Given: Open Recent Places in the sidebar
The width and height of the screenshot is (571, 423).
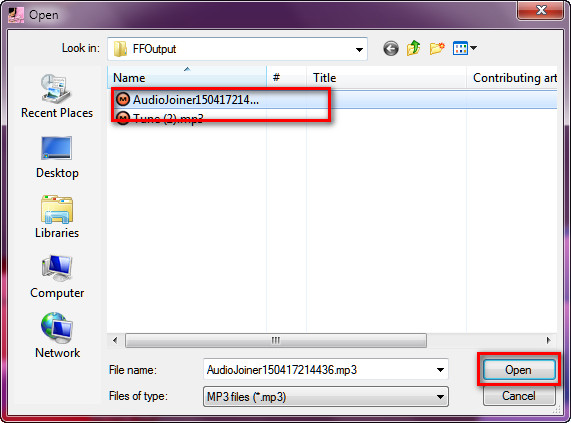Looking at the screenshot, I should point(57,96).
